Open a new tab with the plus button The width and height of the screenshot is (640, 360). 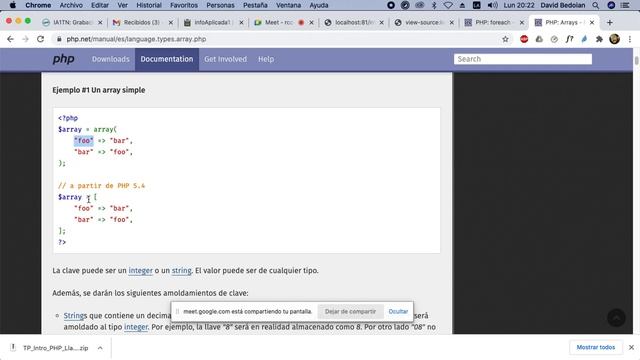point(609,22)
